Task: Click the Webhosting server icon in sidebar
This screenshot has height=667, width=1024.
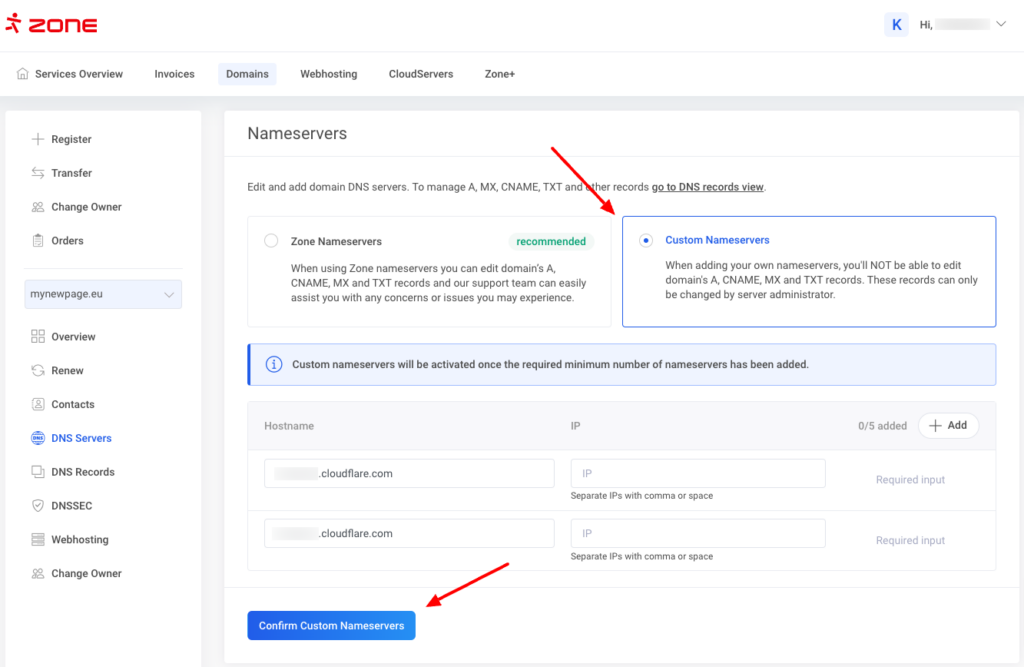Action: [x=38, y=540]
